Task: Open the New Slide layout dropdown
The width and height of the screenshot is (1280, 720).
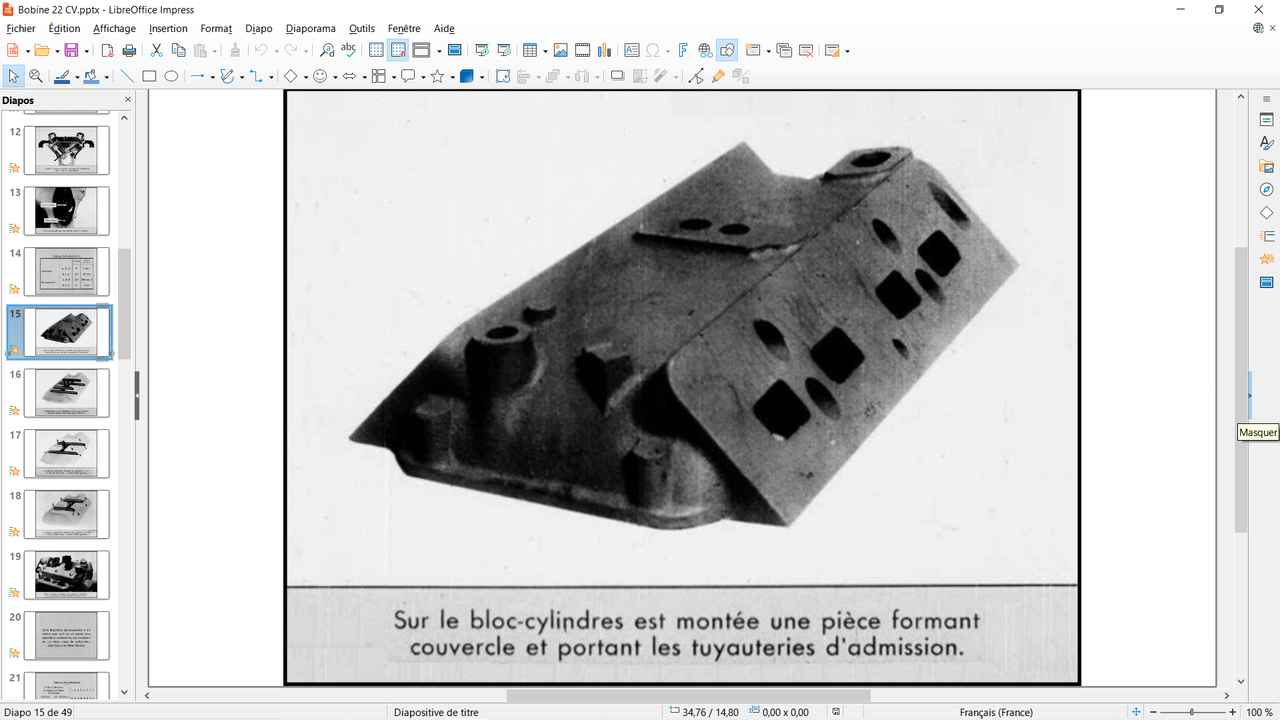Action: (768, 51)
